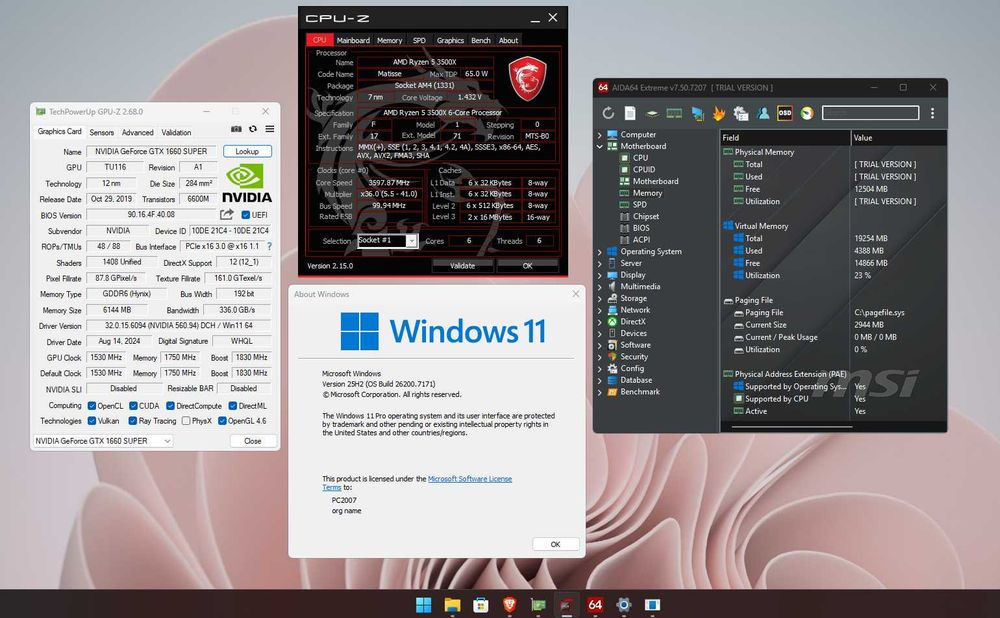The height and width of the screenshot is (618, 1000).
Task: Click the AIDA64 flame stability test icon
Action: pos(719,114)
